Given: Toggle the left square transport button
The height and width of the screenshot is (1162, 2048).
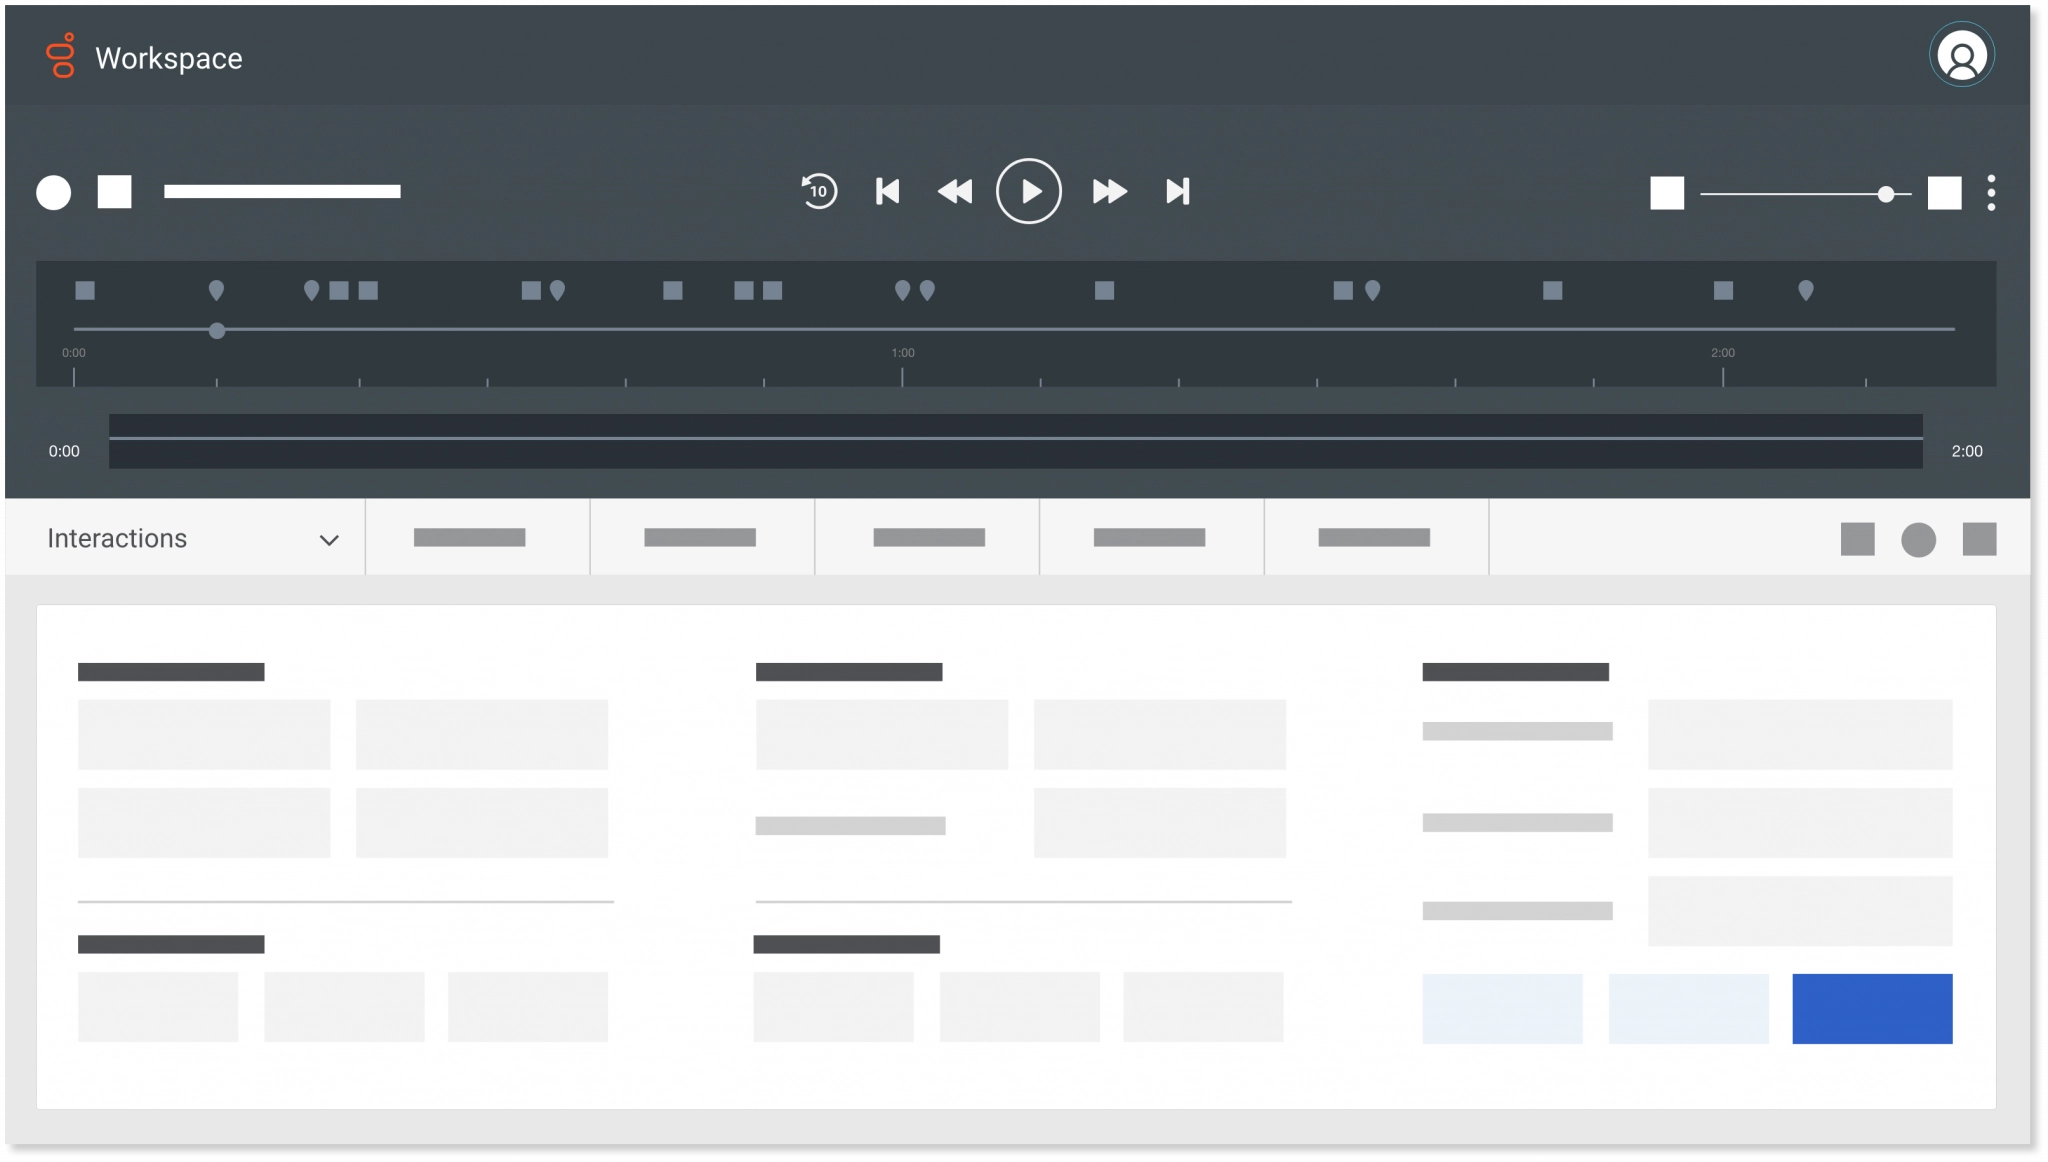Looking at the screenshot, I should 115,190.
